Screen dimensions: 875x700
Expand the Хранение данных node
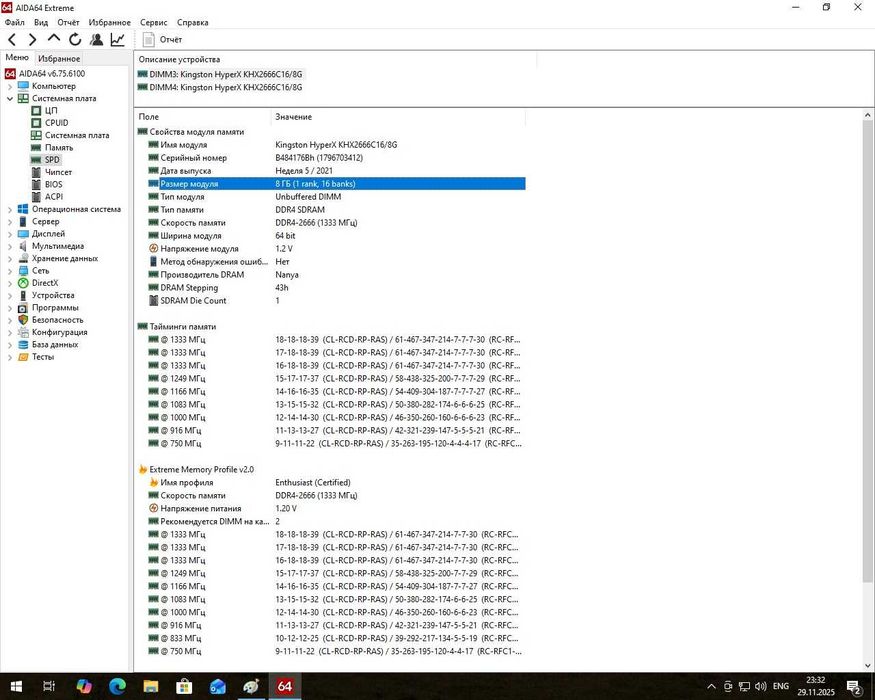point(9,258)
